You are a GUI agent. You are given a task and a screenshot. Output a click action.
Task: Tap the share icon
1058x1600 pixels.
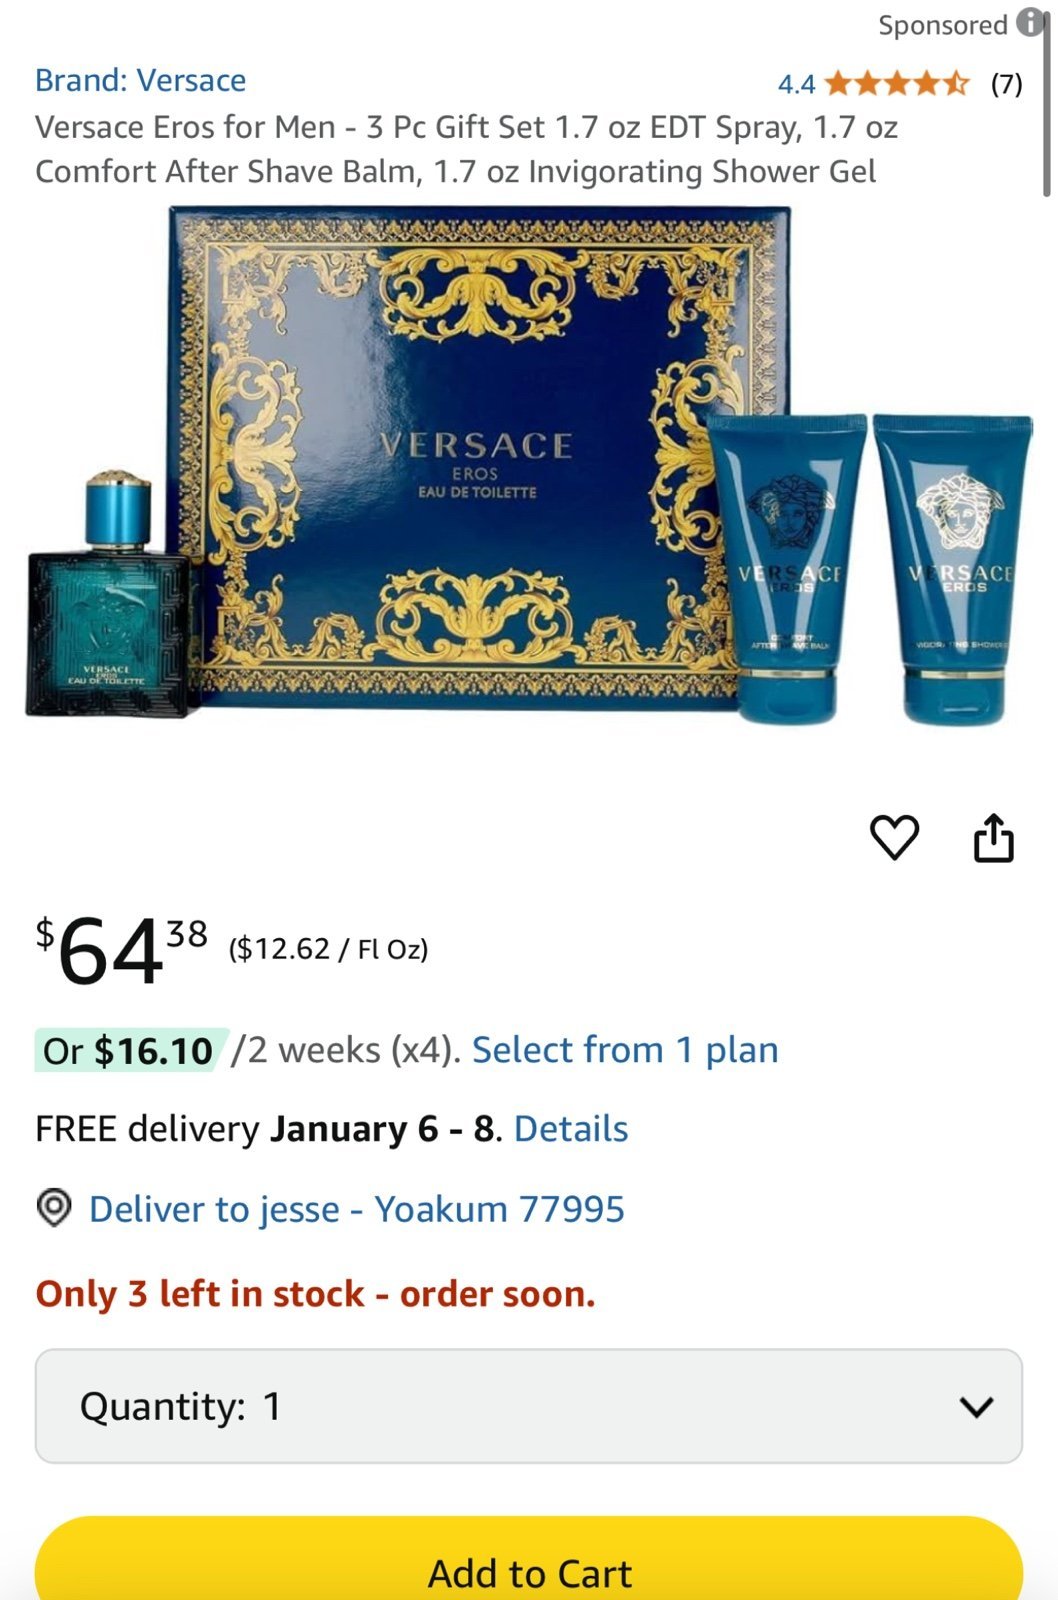pyautogui.click(x=993, y=837)
